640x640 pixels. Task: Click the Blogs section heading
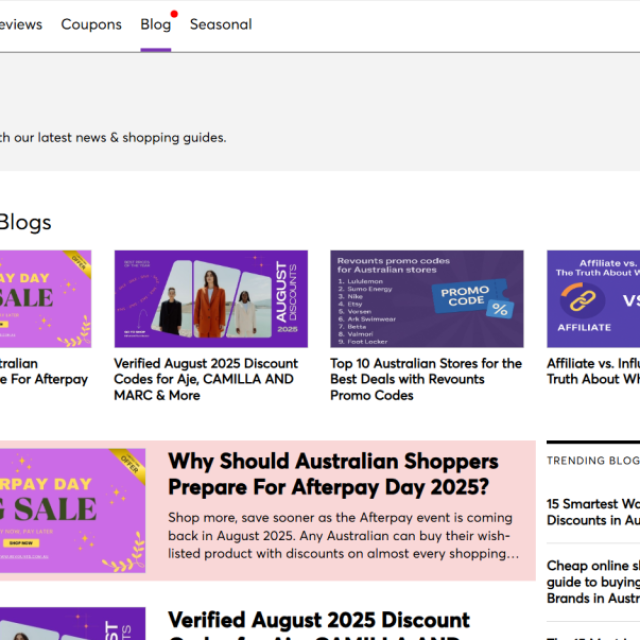point(25,222)
